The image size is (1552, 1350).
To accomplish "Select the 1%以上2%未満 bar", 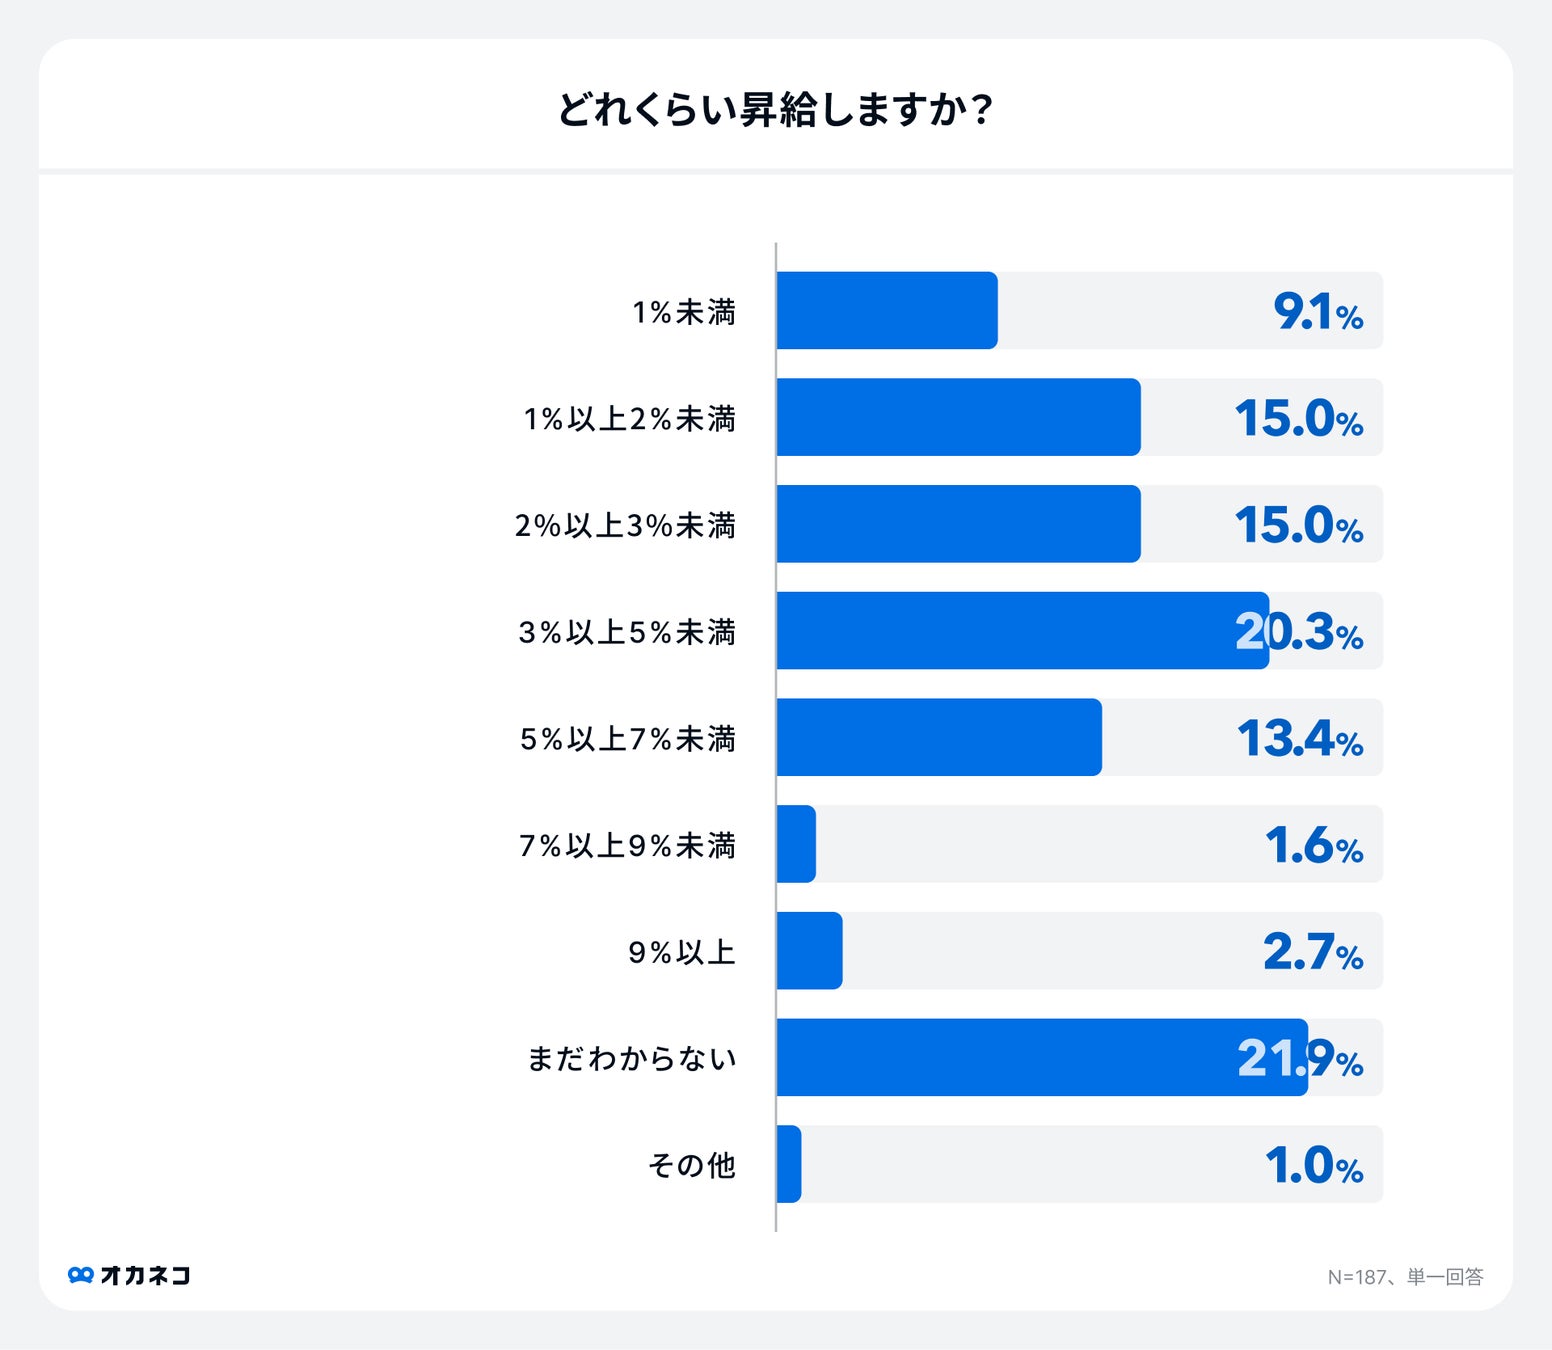I will point(958,417).
